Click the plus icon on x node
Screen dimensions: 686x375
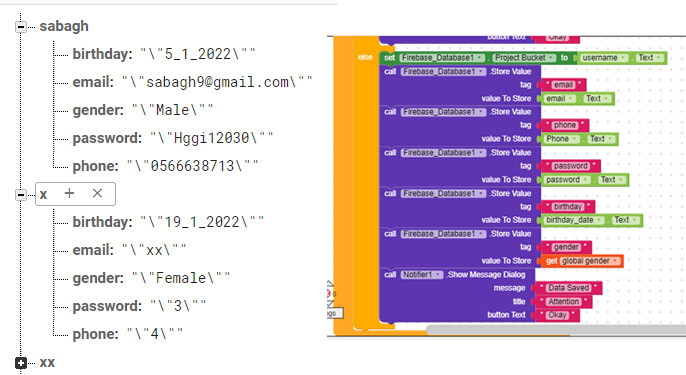pos(69,193)
